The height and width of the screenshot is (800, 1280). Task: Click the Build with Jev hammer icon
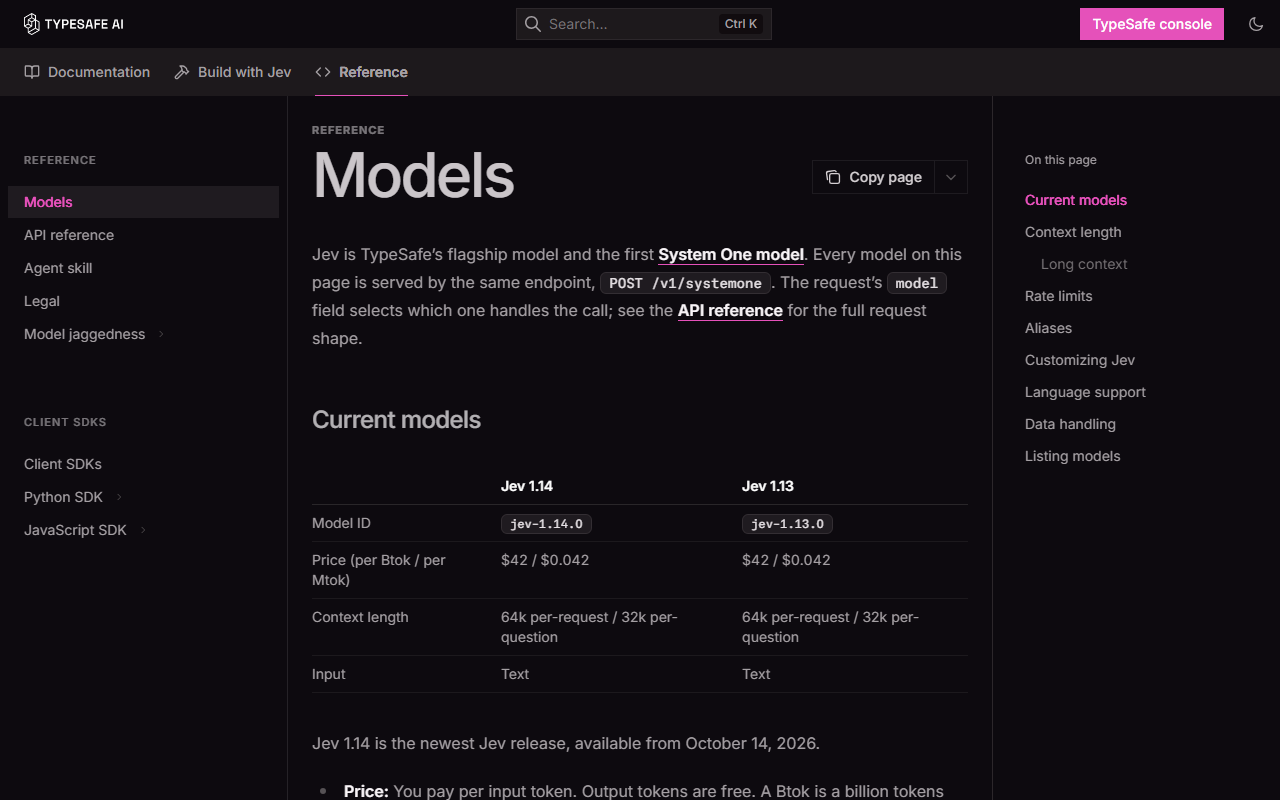coord(182,72)
